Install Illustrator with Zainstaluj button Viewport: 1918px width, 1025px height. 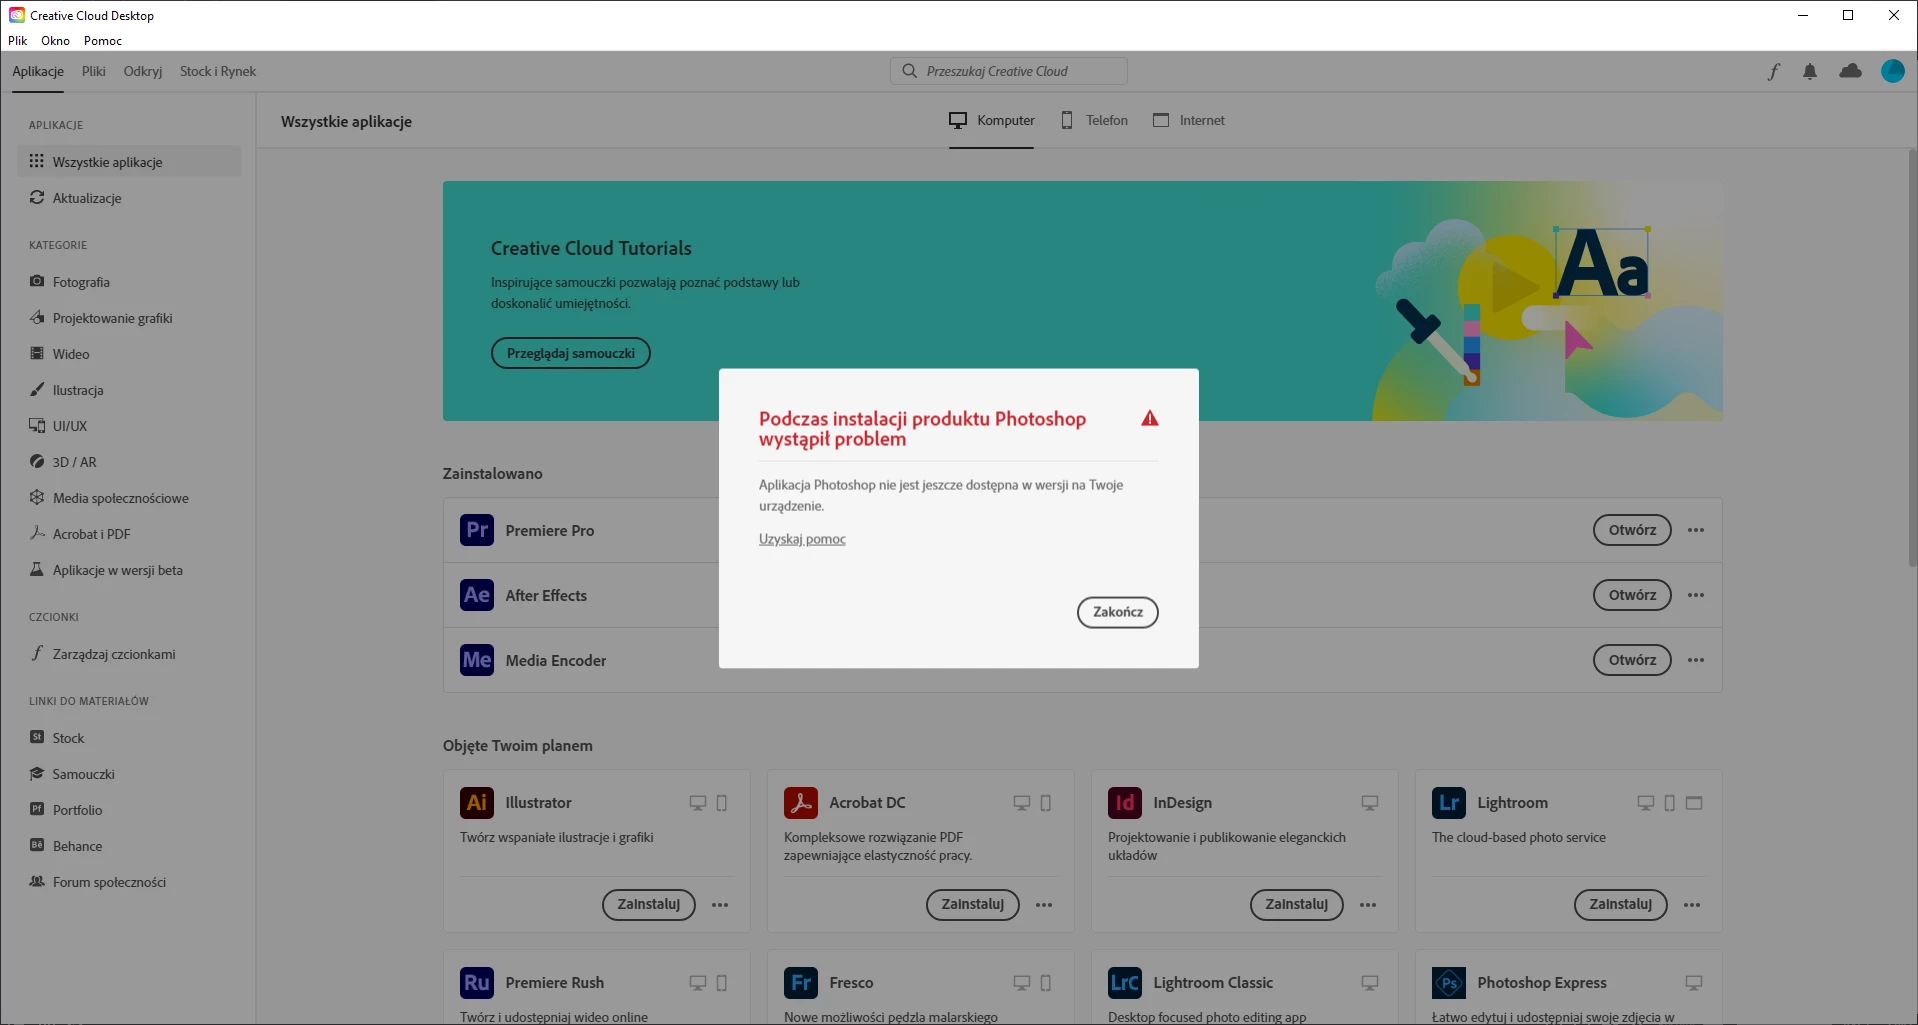tap(648, 905)
